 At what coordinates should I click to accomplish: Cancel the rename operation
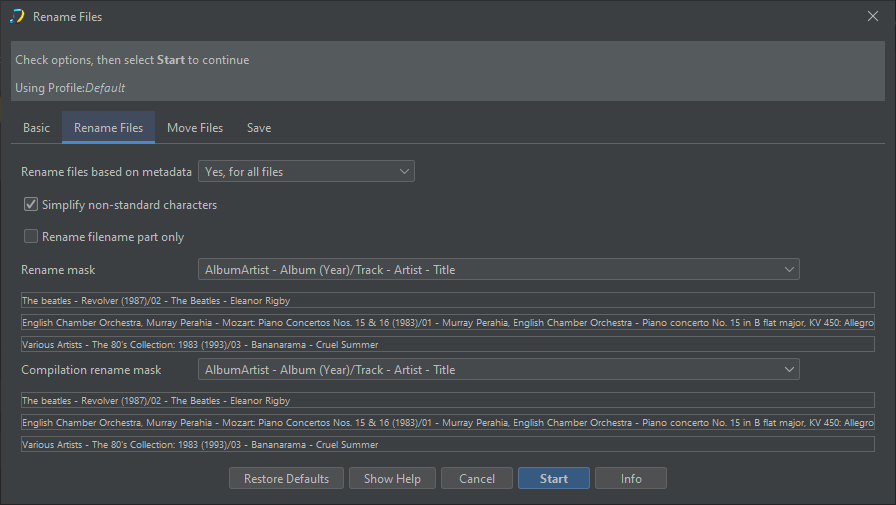point(477,479)
